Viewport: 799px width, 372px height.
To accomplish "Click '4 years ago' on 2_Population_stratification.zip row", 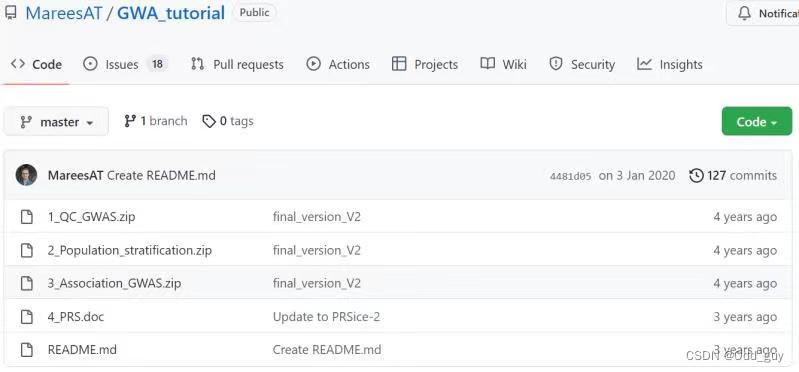I will (x=745, y=250).
